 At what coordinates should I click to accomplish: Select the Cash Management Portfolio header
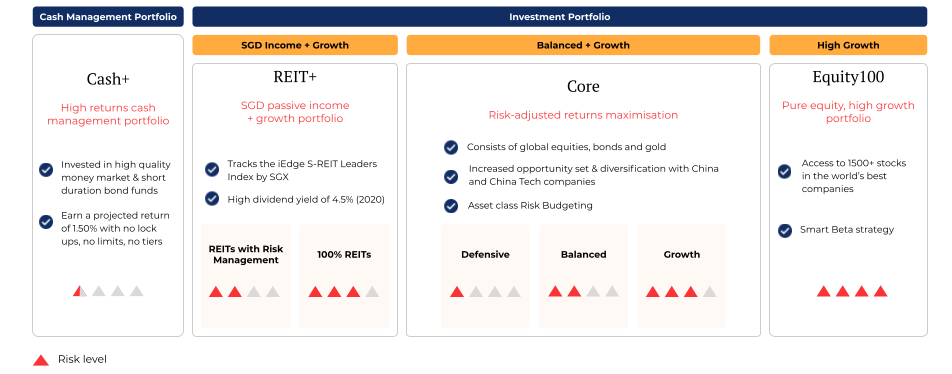tap(108, 17)
